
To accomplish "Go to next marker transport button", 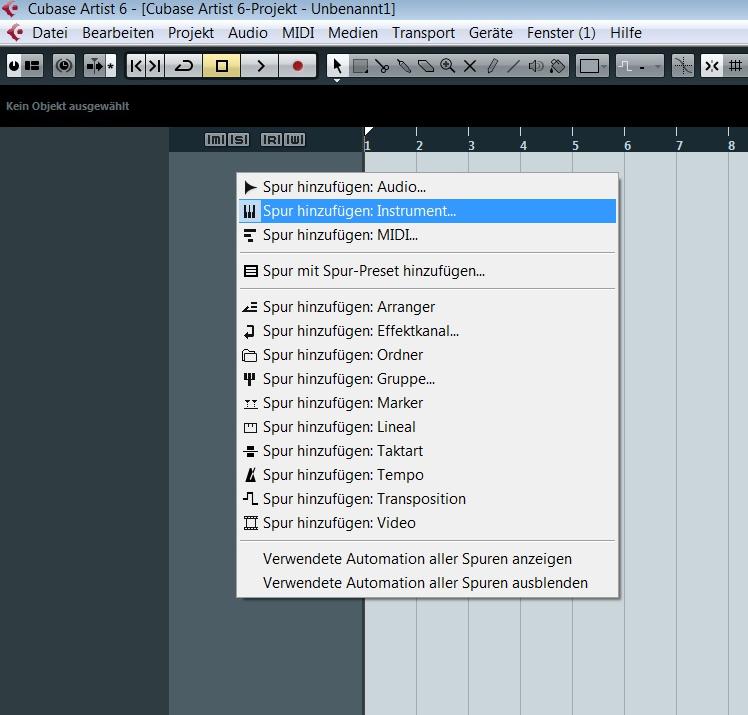I will (x=155, y=66).
